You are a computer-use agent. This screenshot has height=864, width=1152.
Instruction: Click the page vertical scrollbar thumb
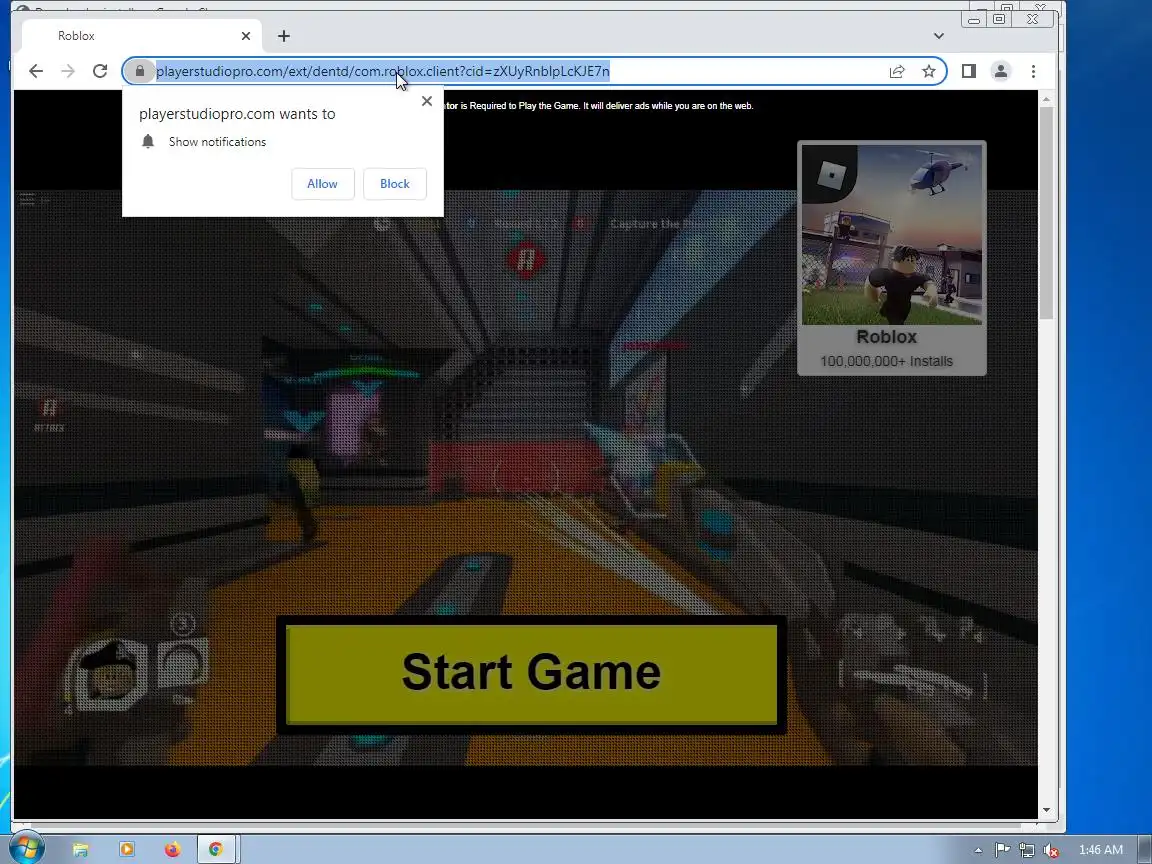1046,213
